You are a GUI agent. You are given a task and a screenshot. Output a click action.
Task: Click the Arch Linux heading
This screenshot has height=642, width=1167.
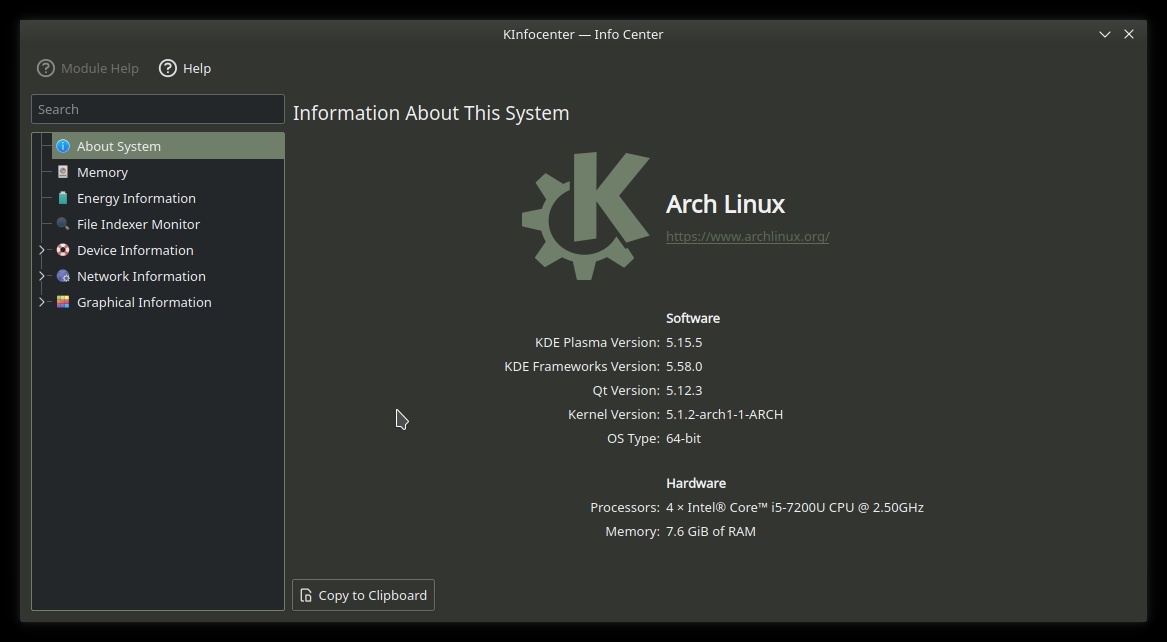point(725,204)
